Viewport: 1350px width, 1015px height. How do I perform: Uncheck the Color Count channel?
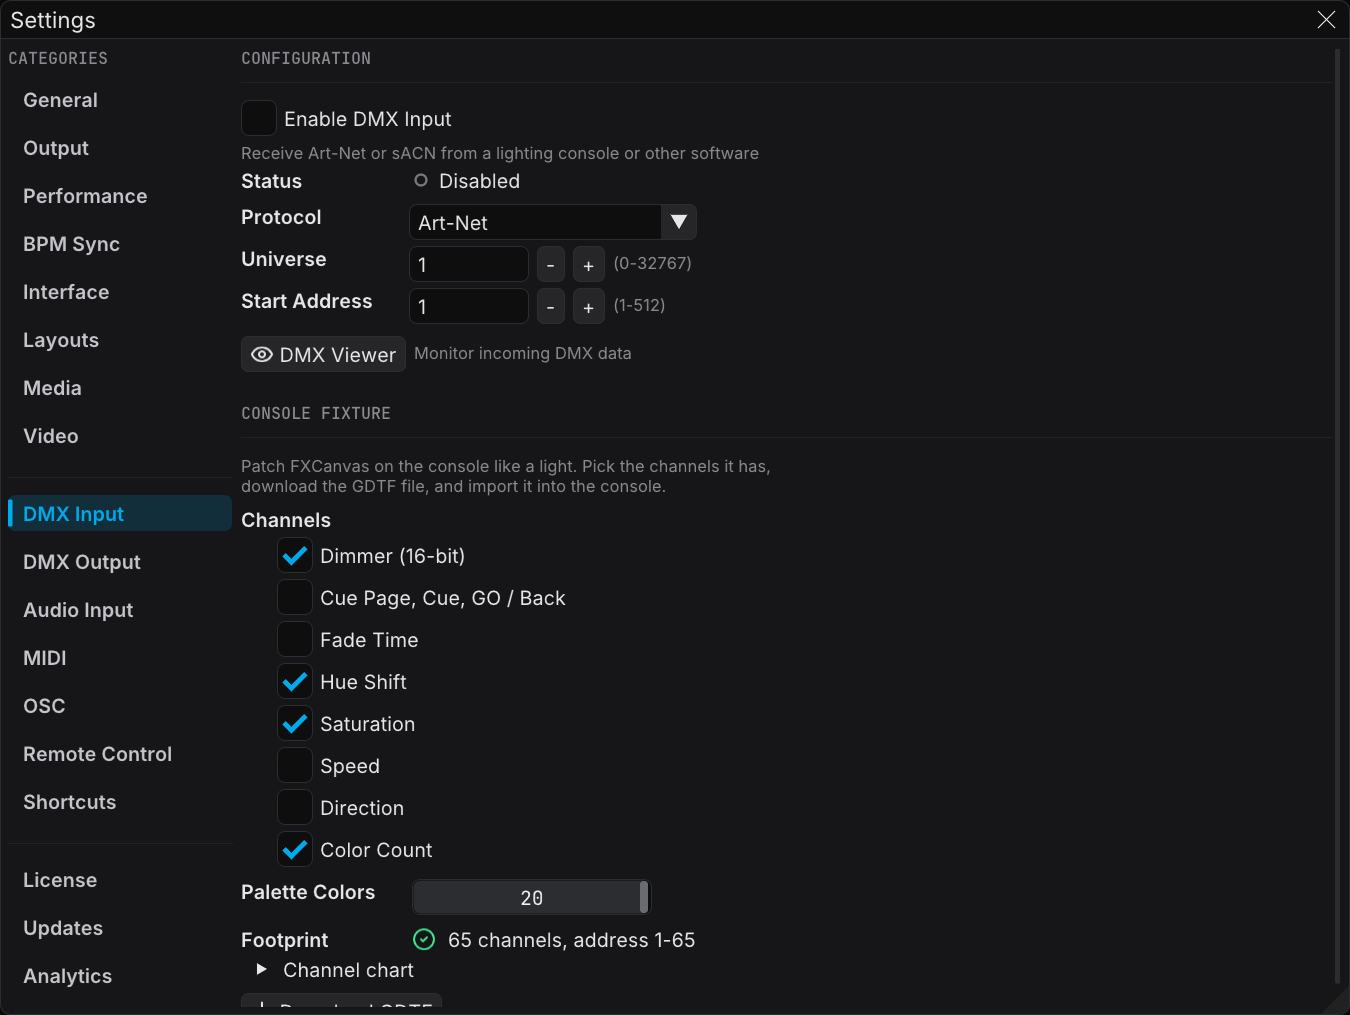tap(295, 850)
